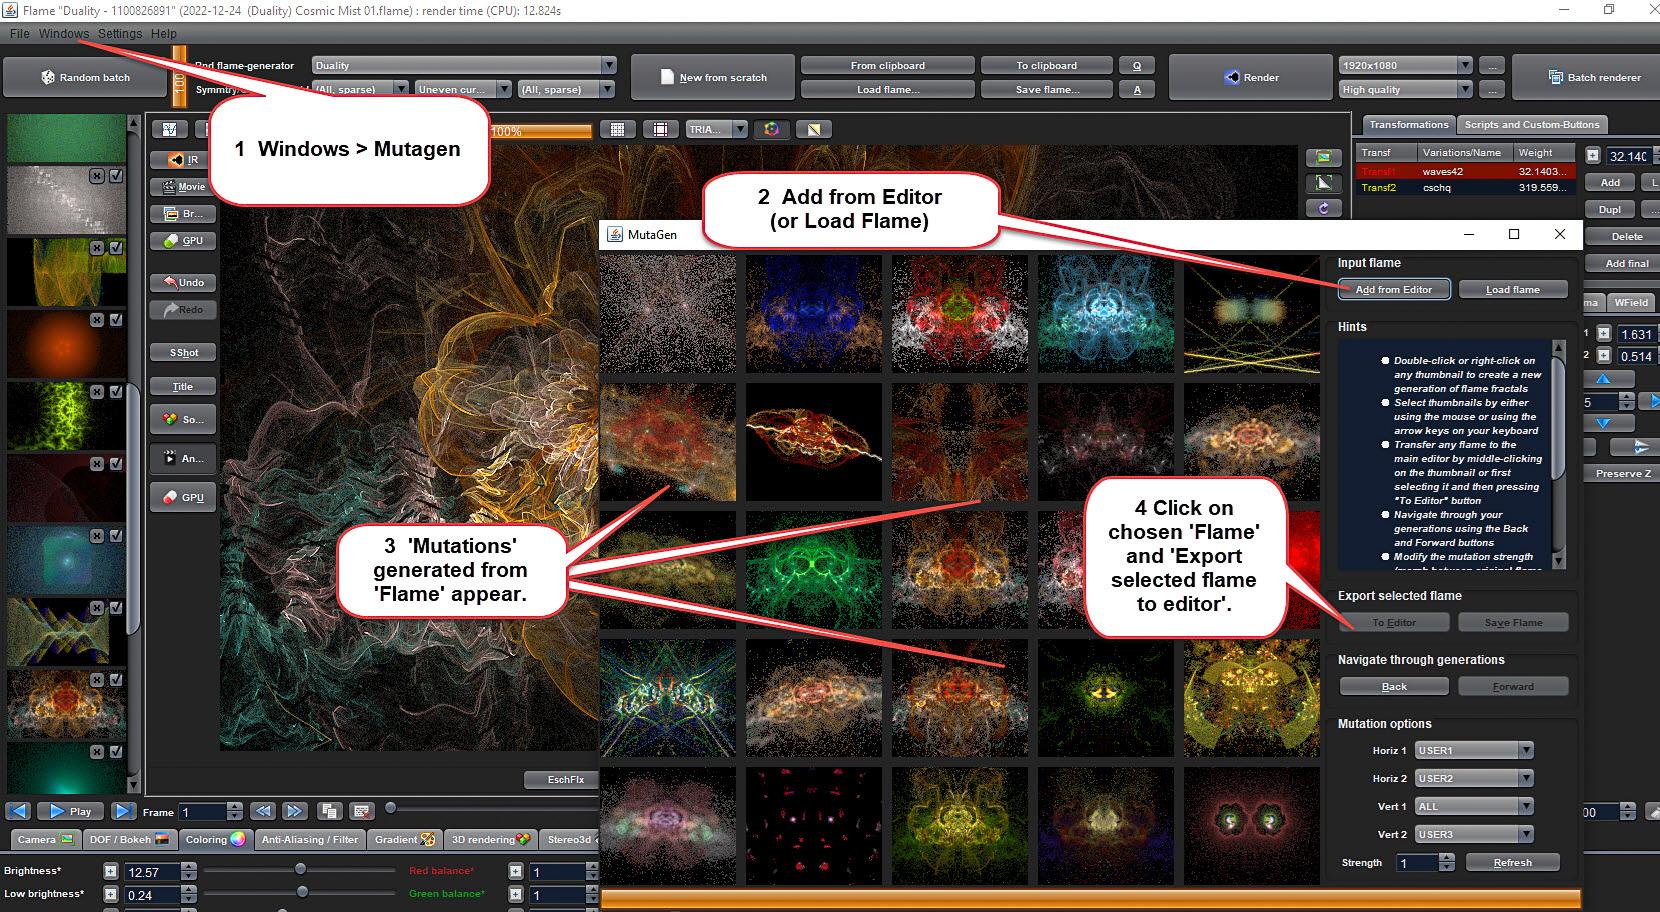Click the Back generation button

pos(1394,687)
